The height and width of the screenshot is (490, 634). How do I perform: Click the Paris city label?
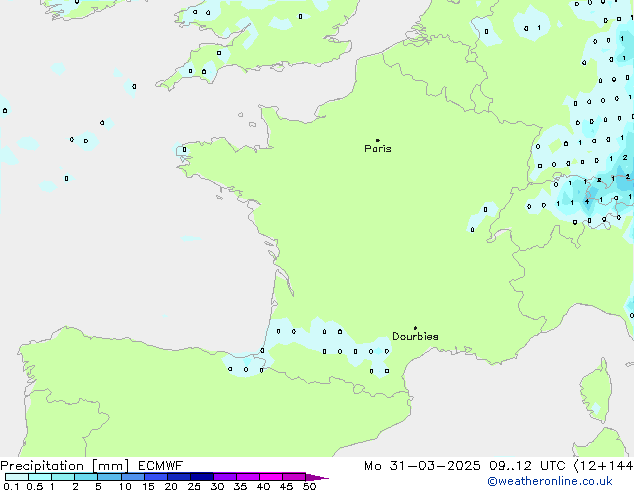click(x=378, y=149)
